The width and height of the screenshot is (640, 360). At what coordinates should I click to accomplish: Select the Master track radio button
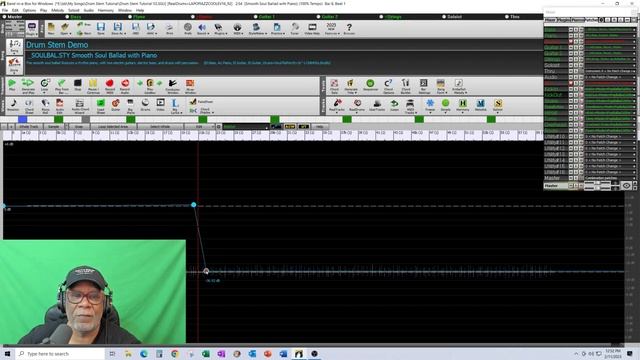coord(4,17)
